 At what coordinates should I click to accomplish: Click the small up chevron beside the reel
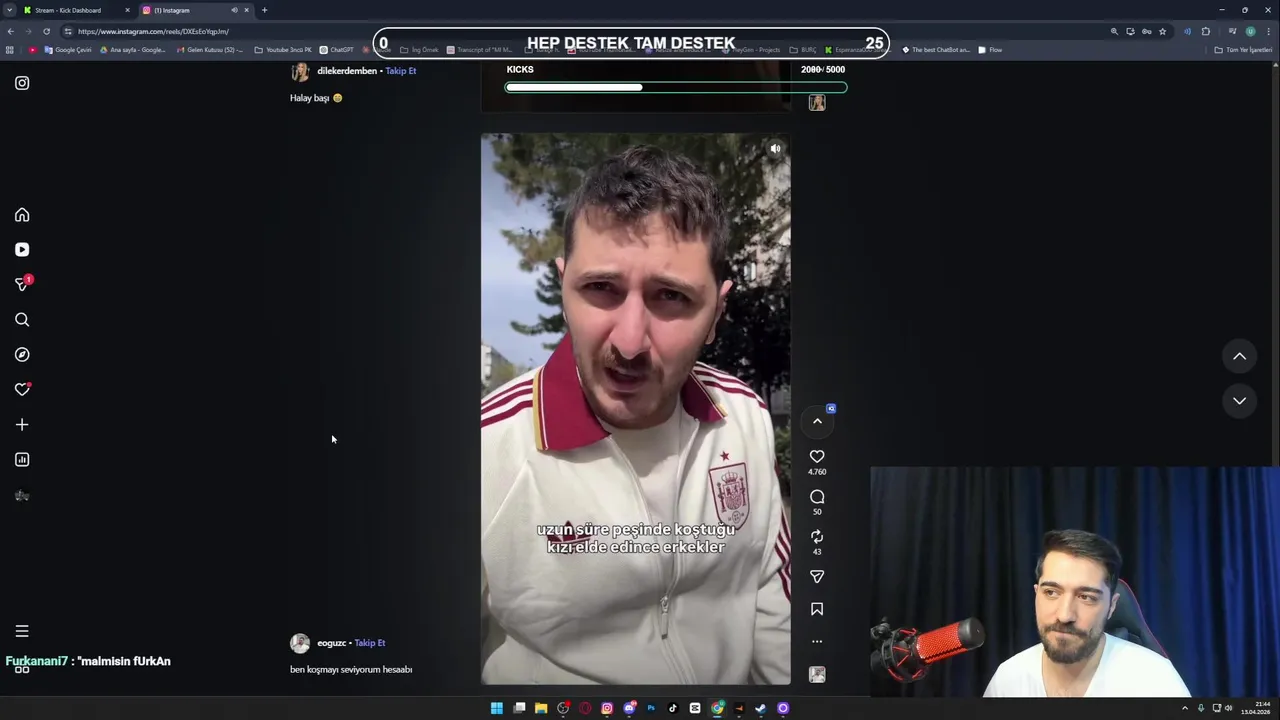[817, 421]
